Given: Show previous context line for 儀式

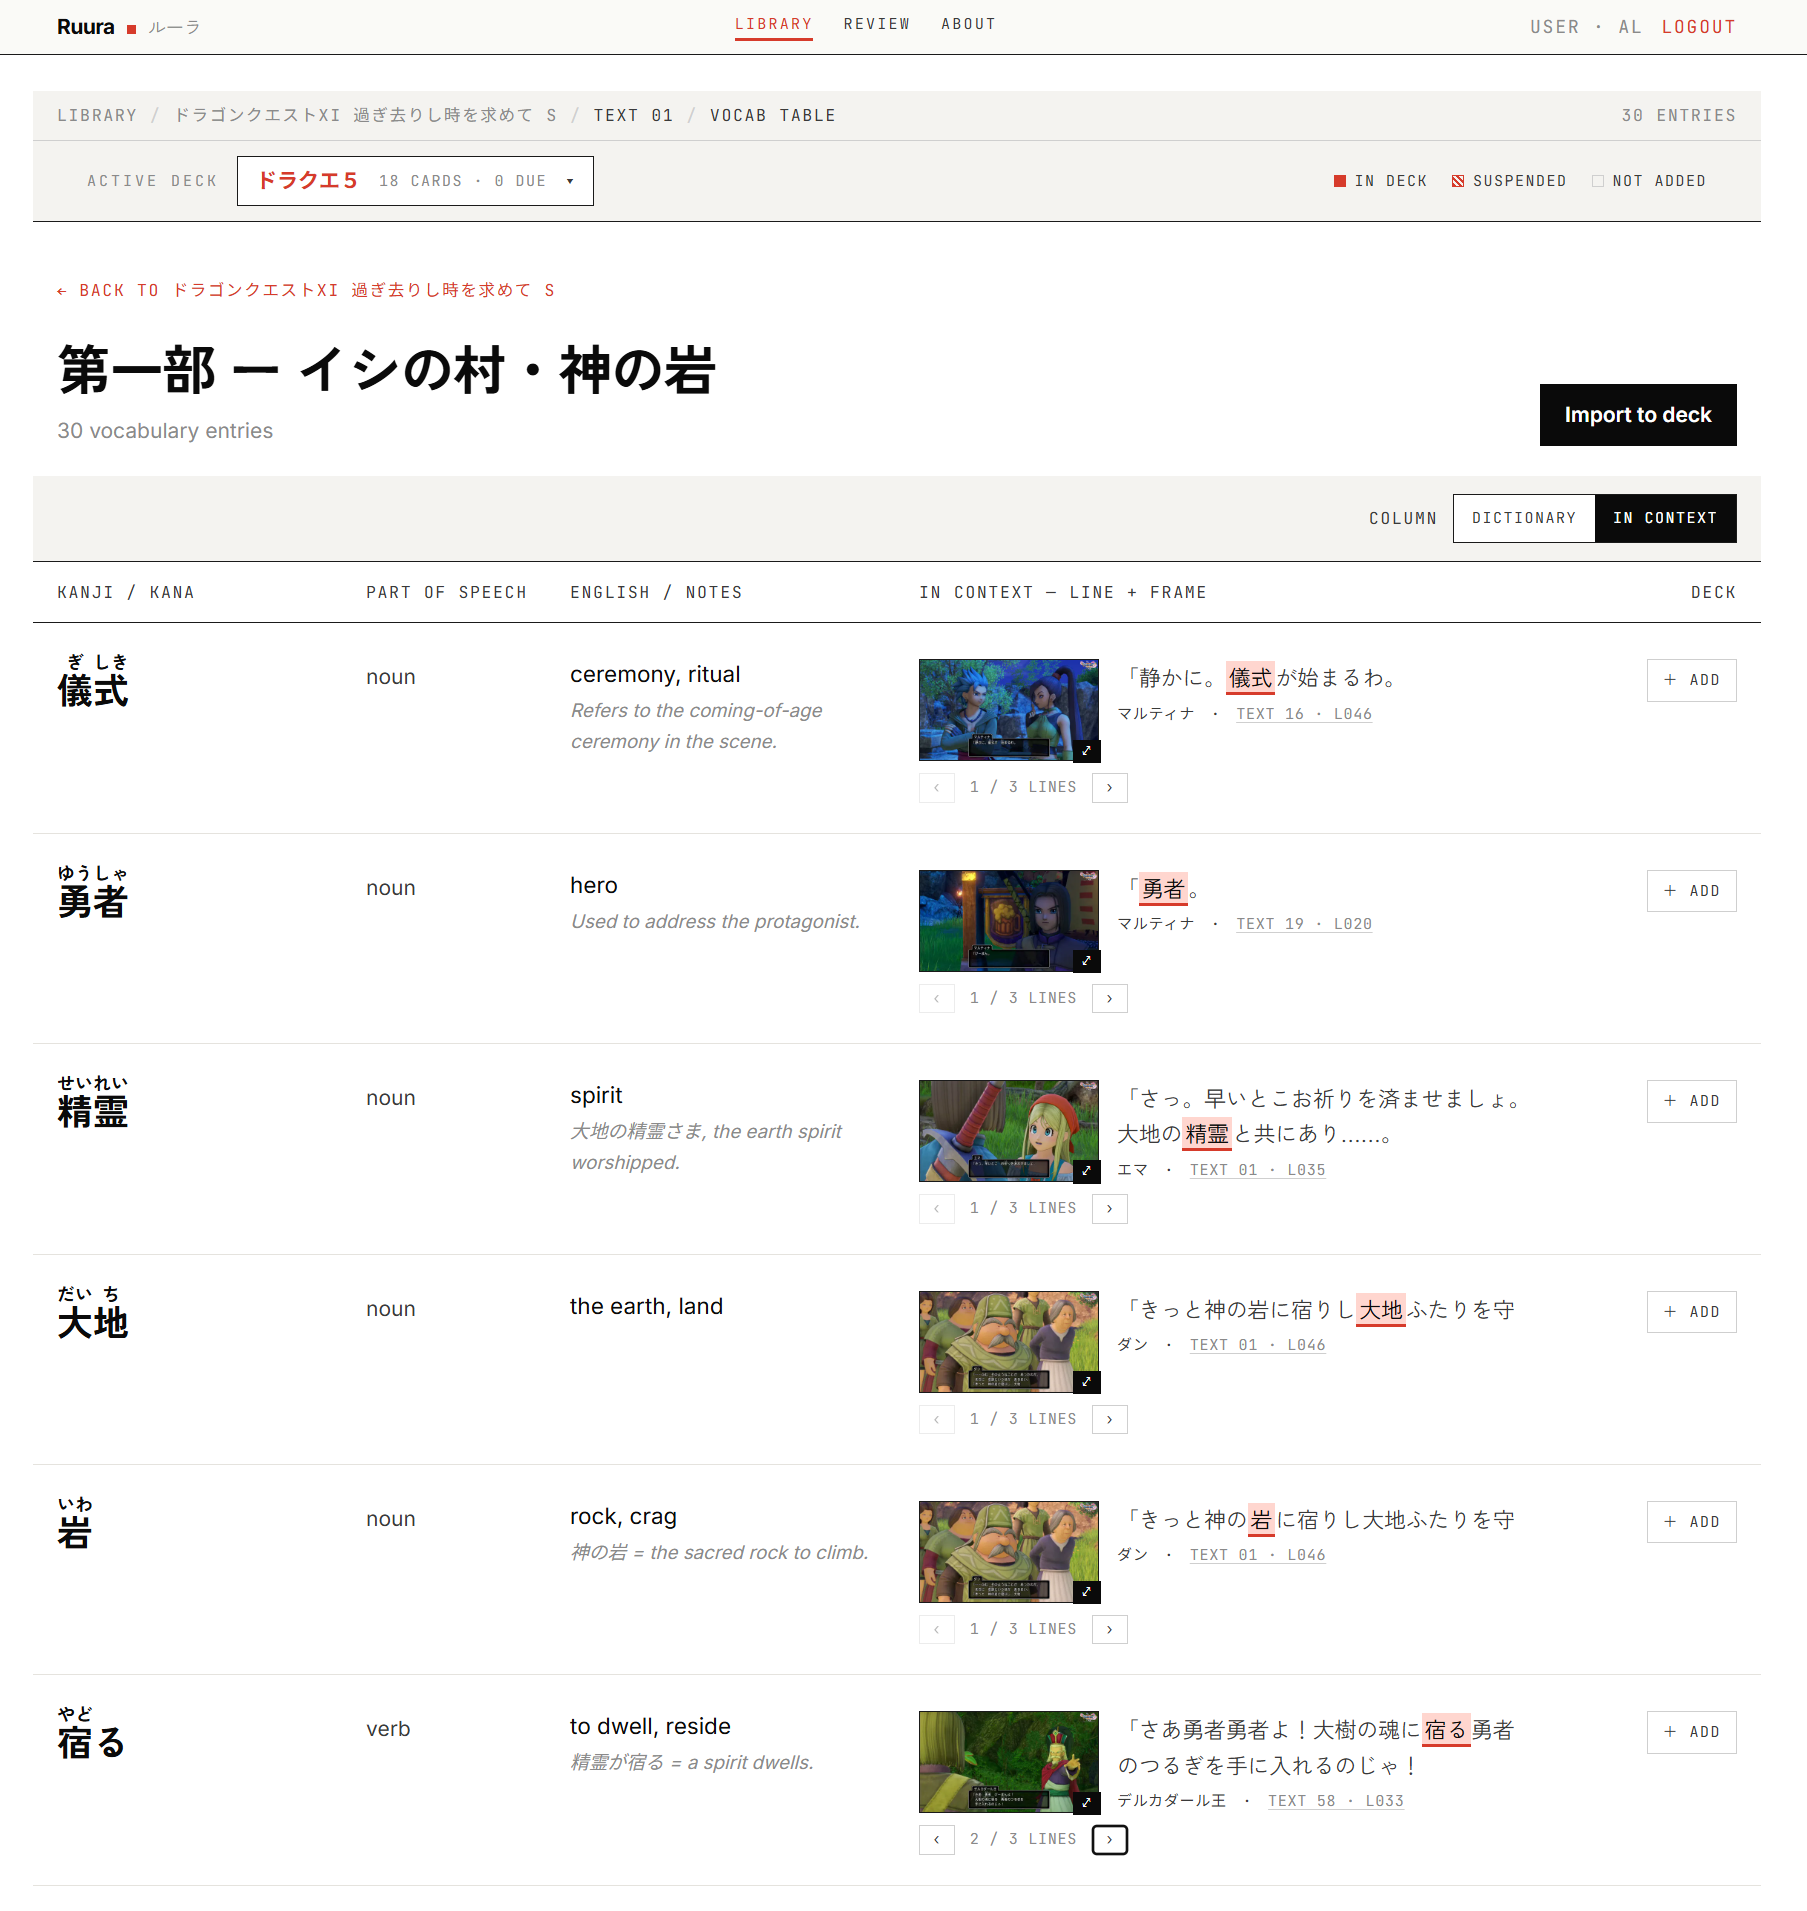Looking at the screenshot, I should pyautogui.click(x=937, y=788).
